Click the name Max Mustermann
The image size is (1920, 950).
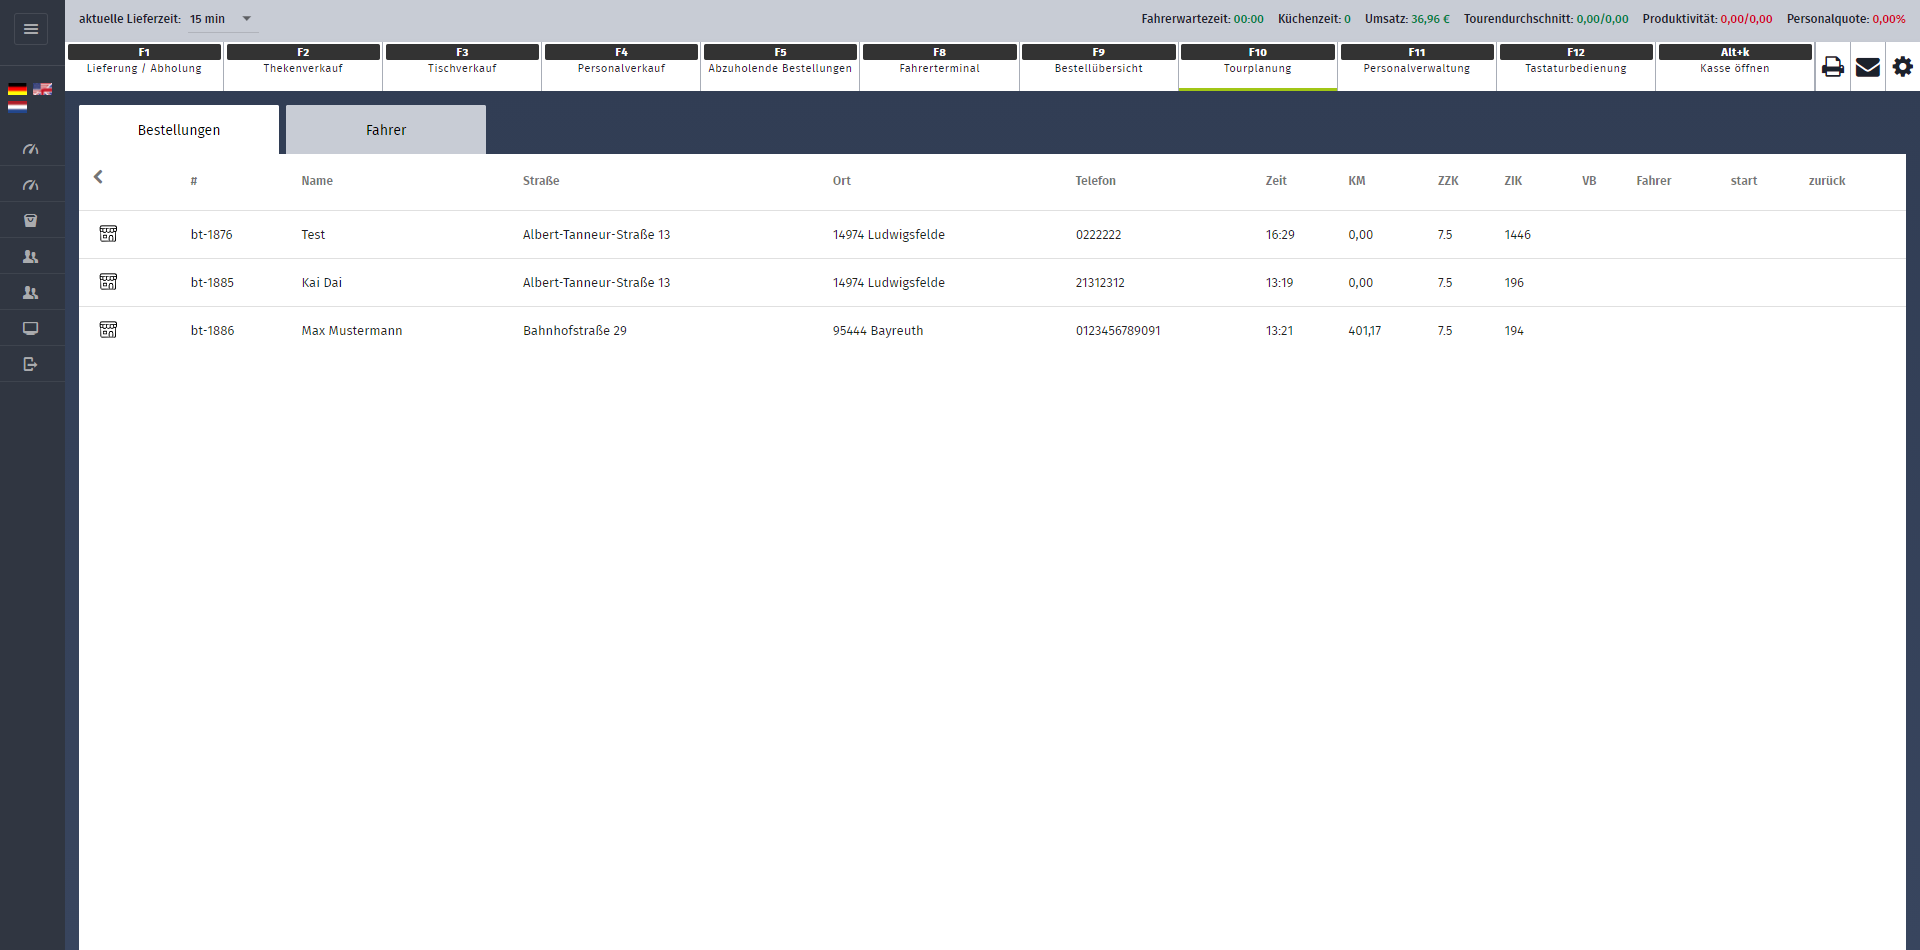pos(351,331)
